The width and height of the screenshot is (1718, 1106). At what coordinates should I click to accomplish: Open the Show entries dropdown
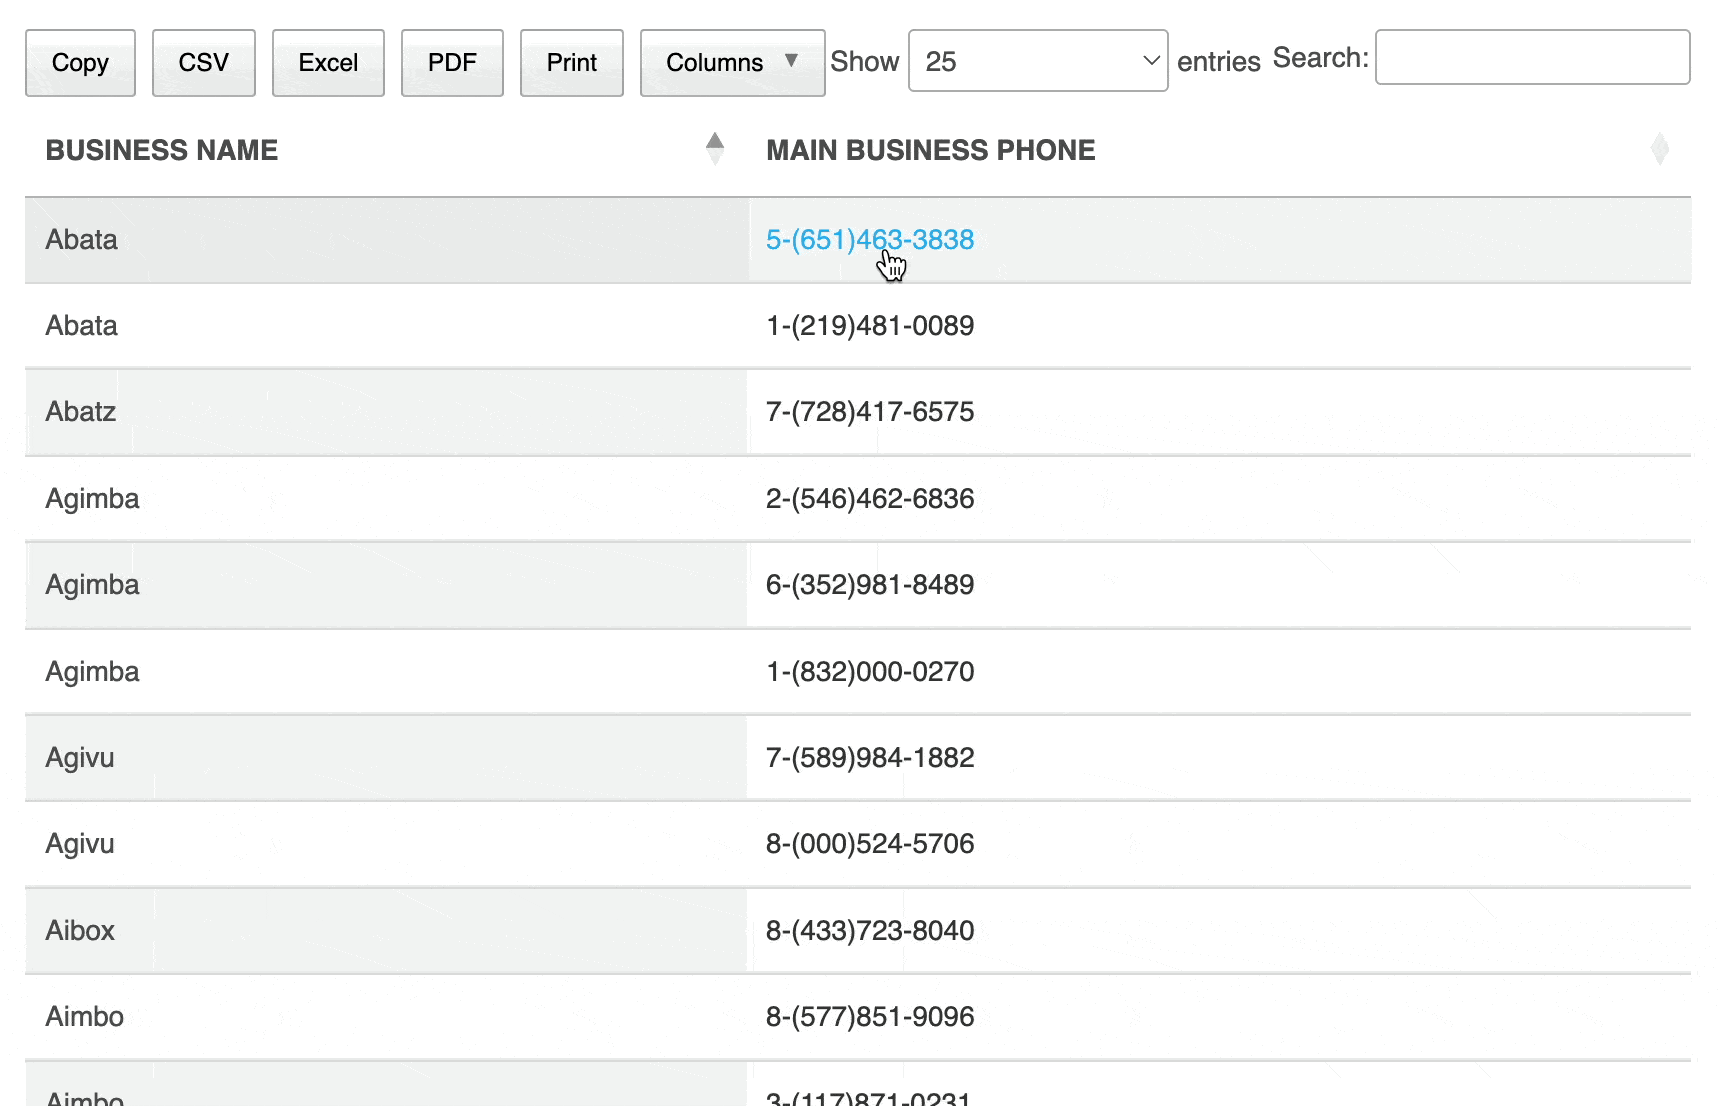(1037, 60)
